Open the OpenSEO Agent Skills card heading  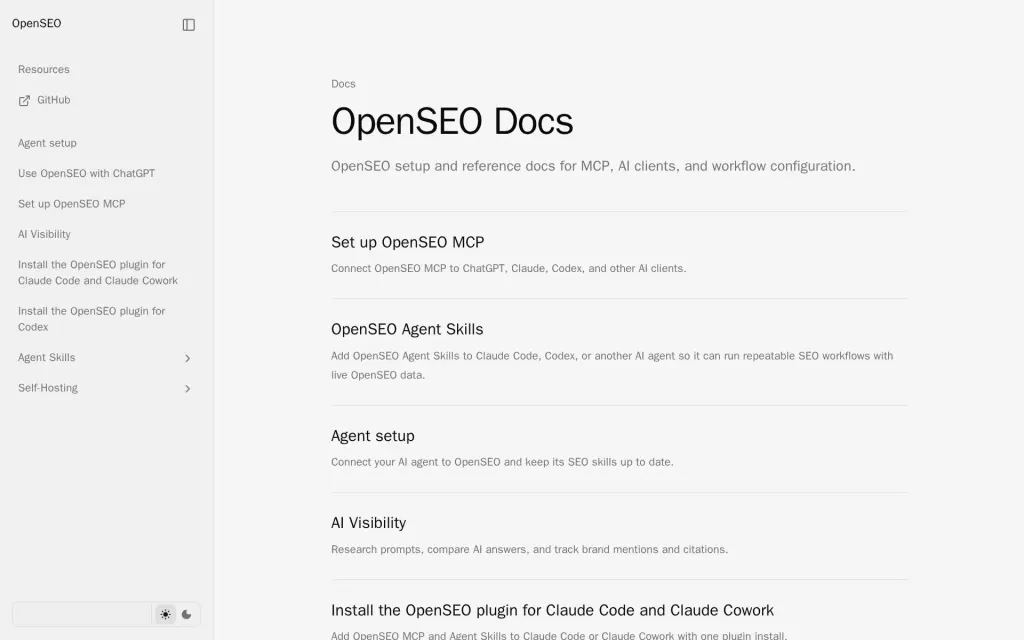click(407, 329)
